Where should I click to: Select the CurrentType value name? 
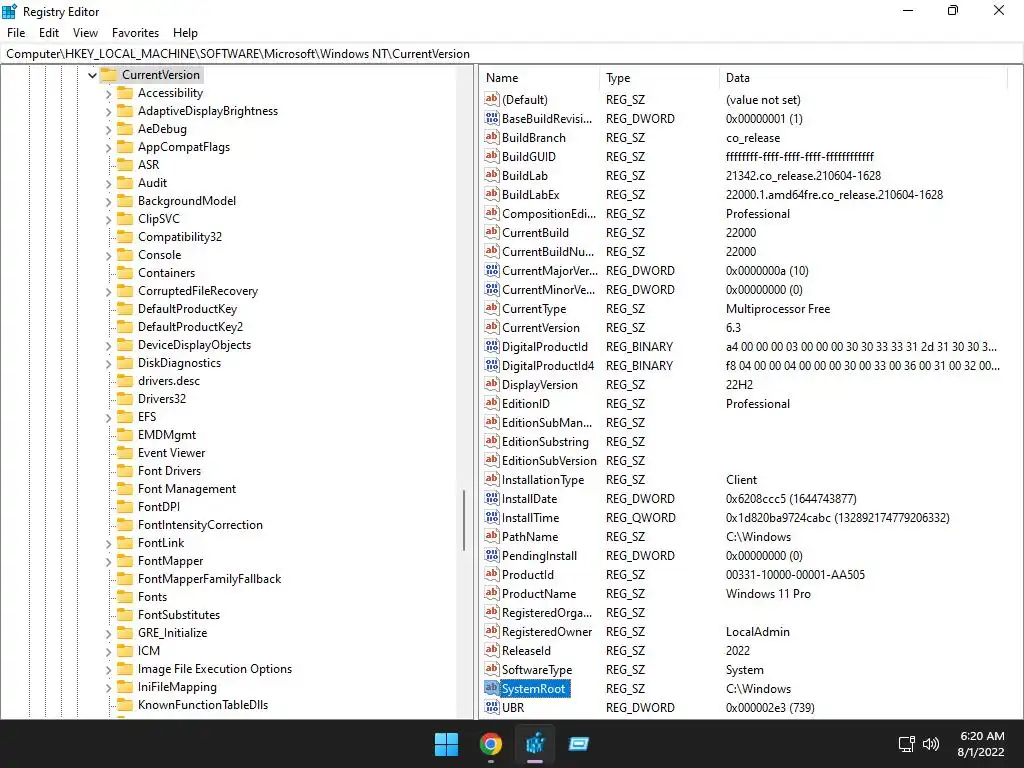[534, 308]
